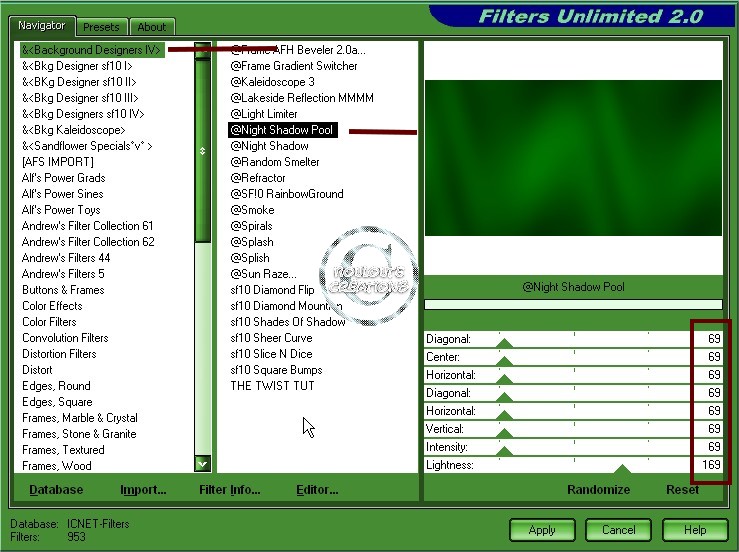
Task: Open the filter Editor...
Action: point(317,490)
